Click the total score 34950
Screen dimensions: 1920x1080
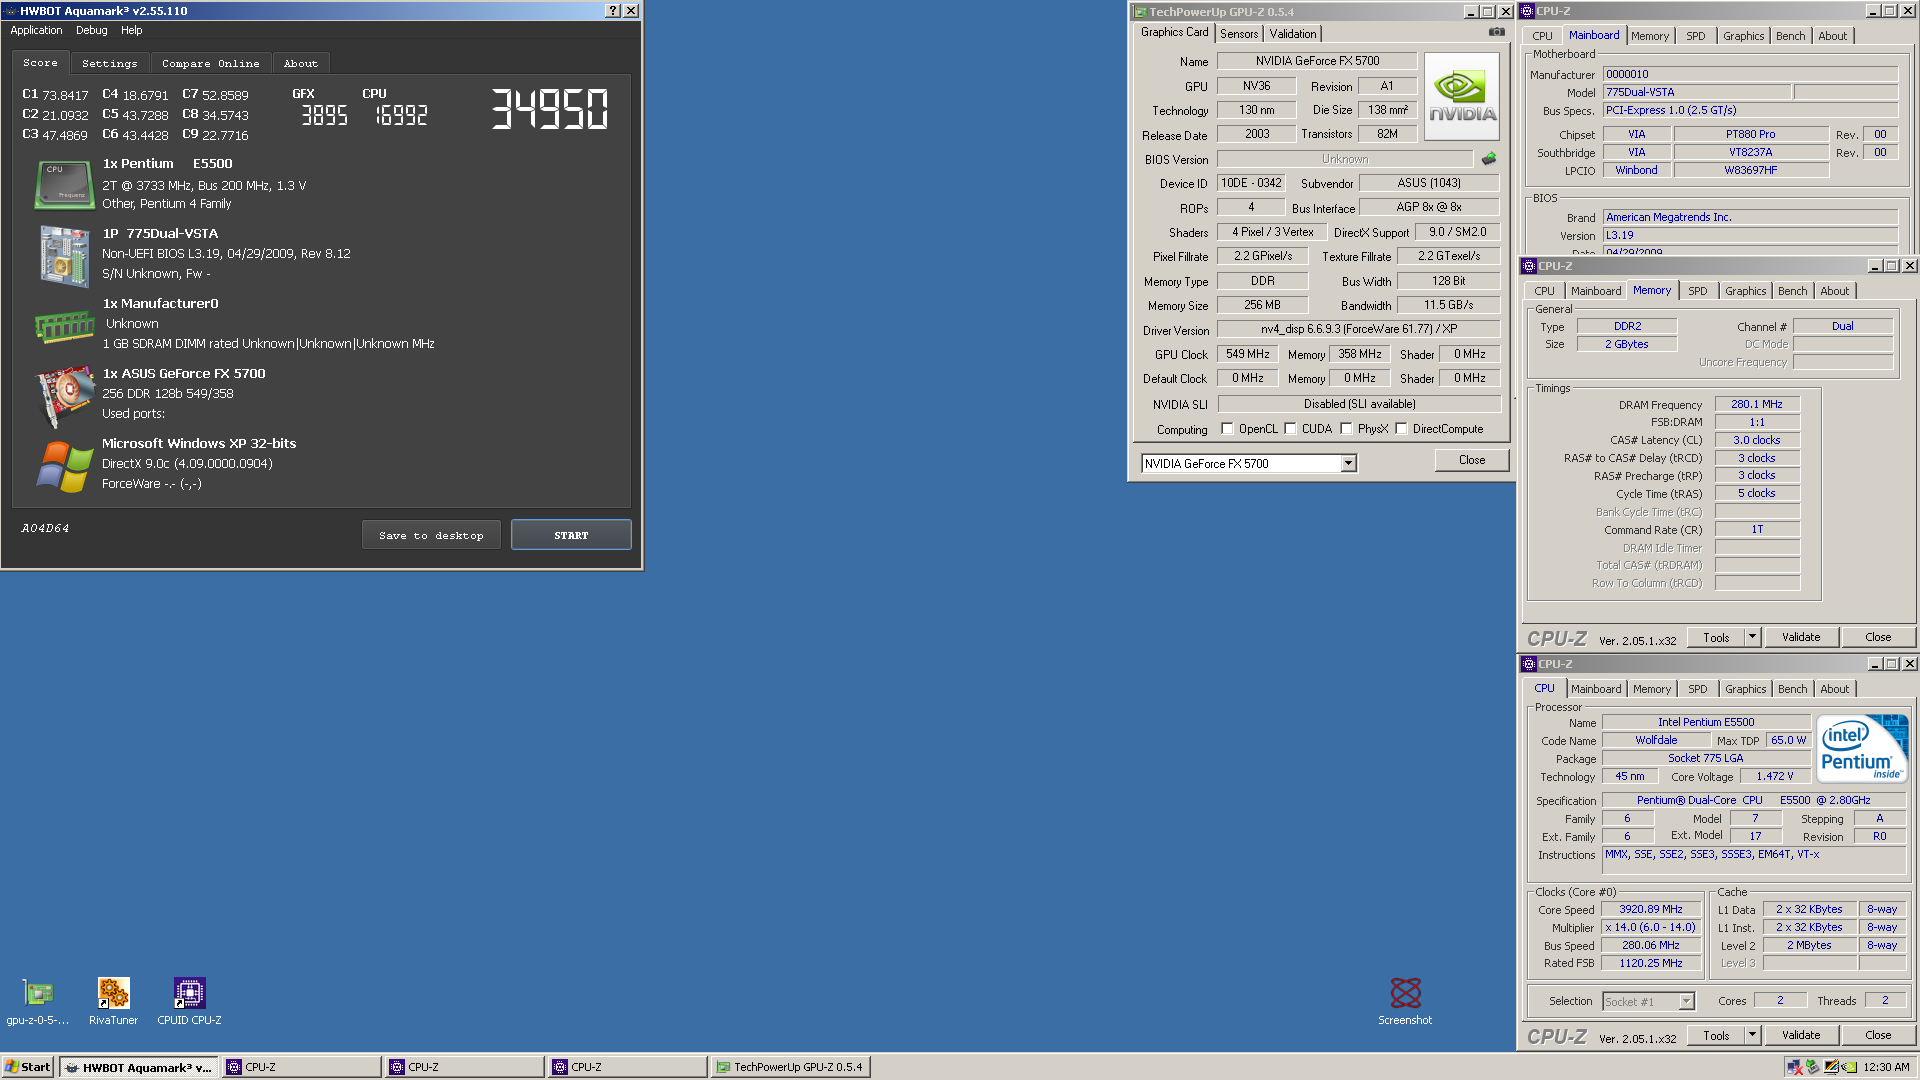point(549,109)
